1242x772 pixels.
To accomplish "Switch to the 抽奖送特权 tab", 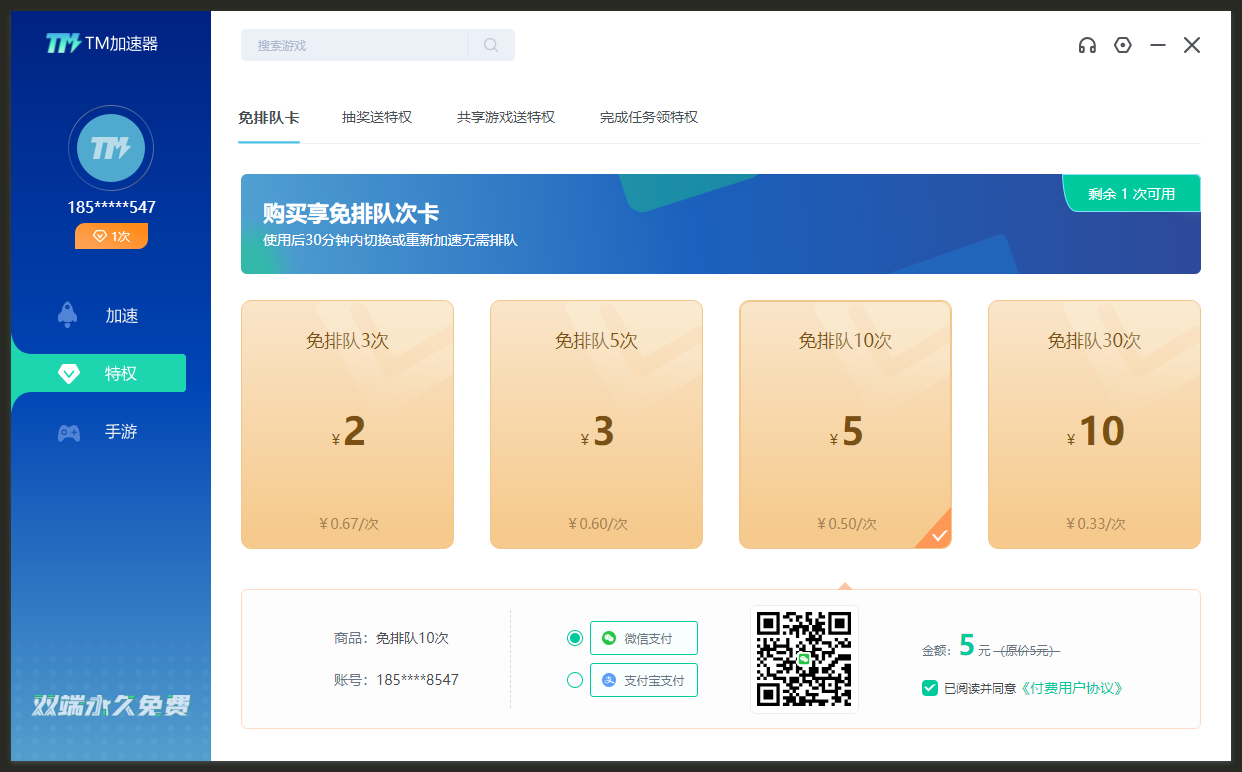I will click(x=377, y=117).
